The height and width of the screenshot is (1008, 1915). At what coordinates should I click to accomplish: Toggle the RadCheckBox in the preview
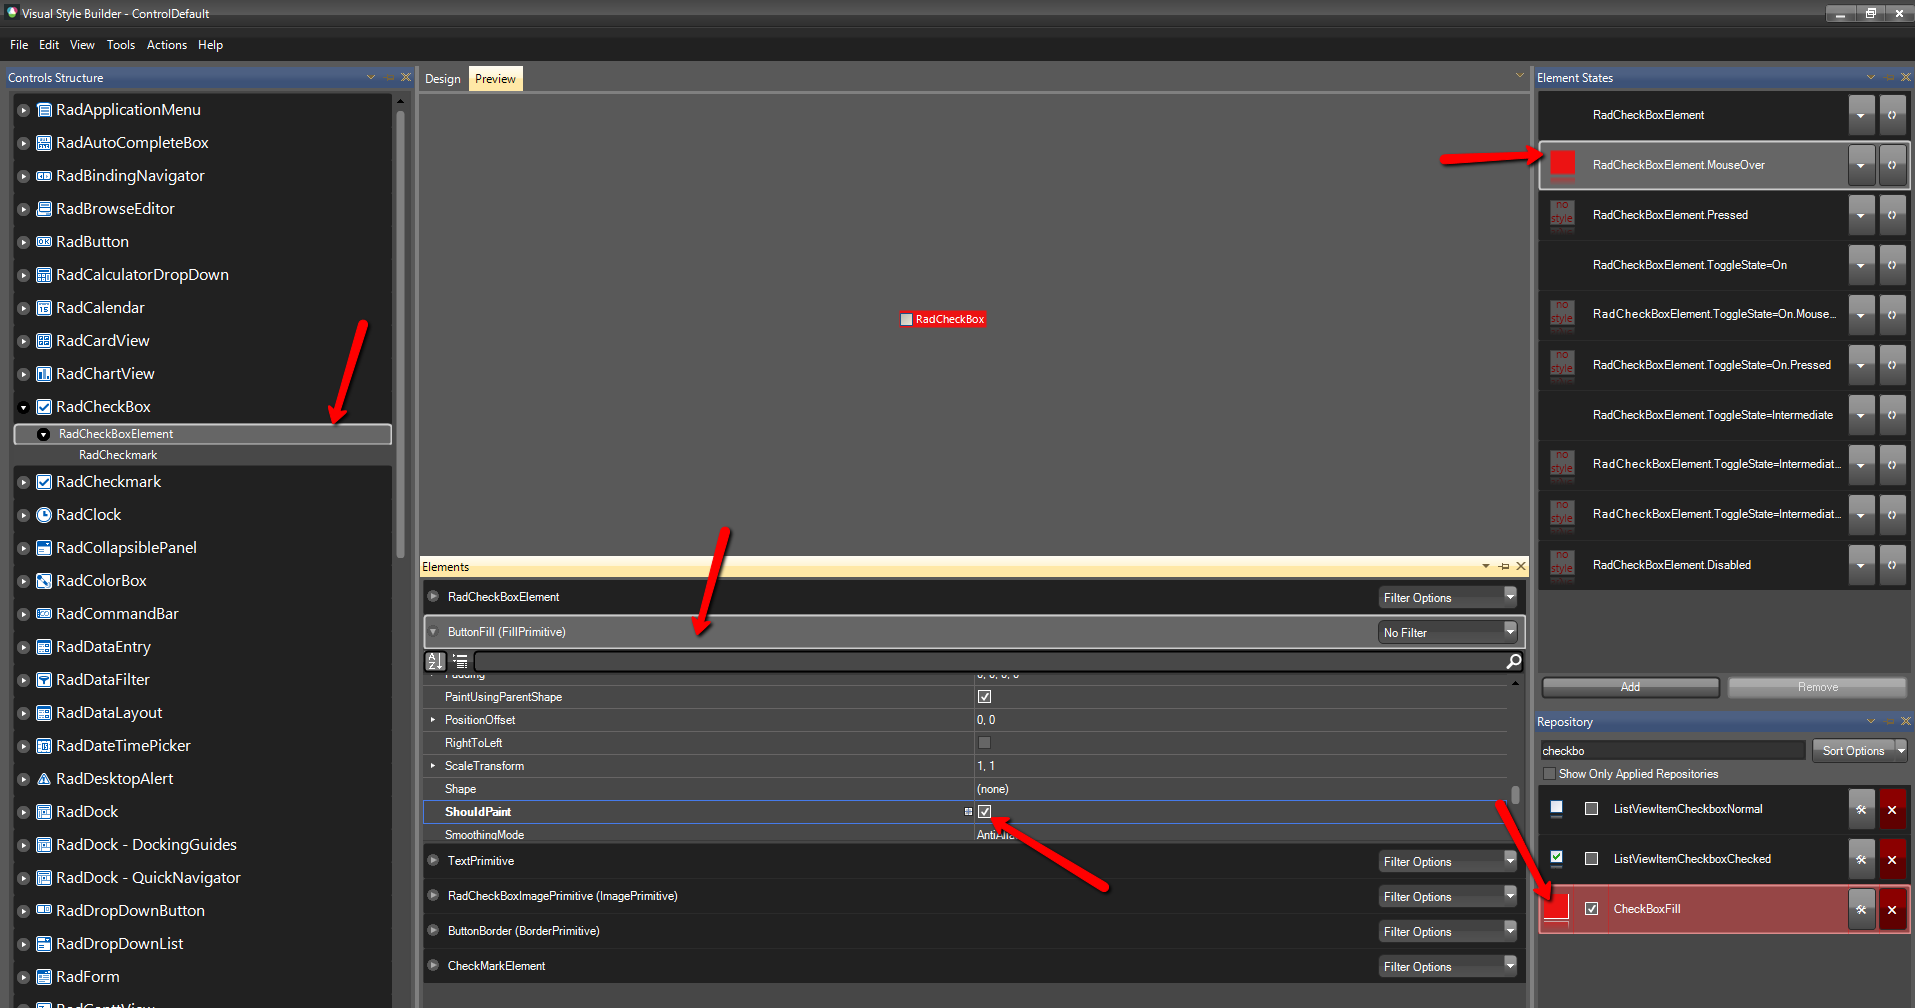907,320
